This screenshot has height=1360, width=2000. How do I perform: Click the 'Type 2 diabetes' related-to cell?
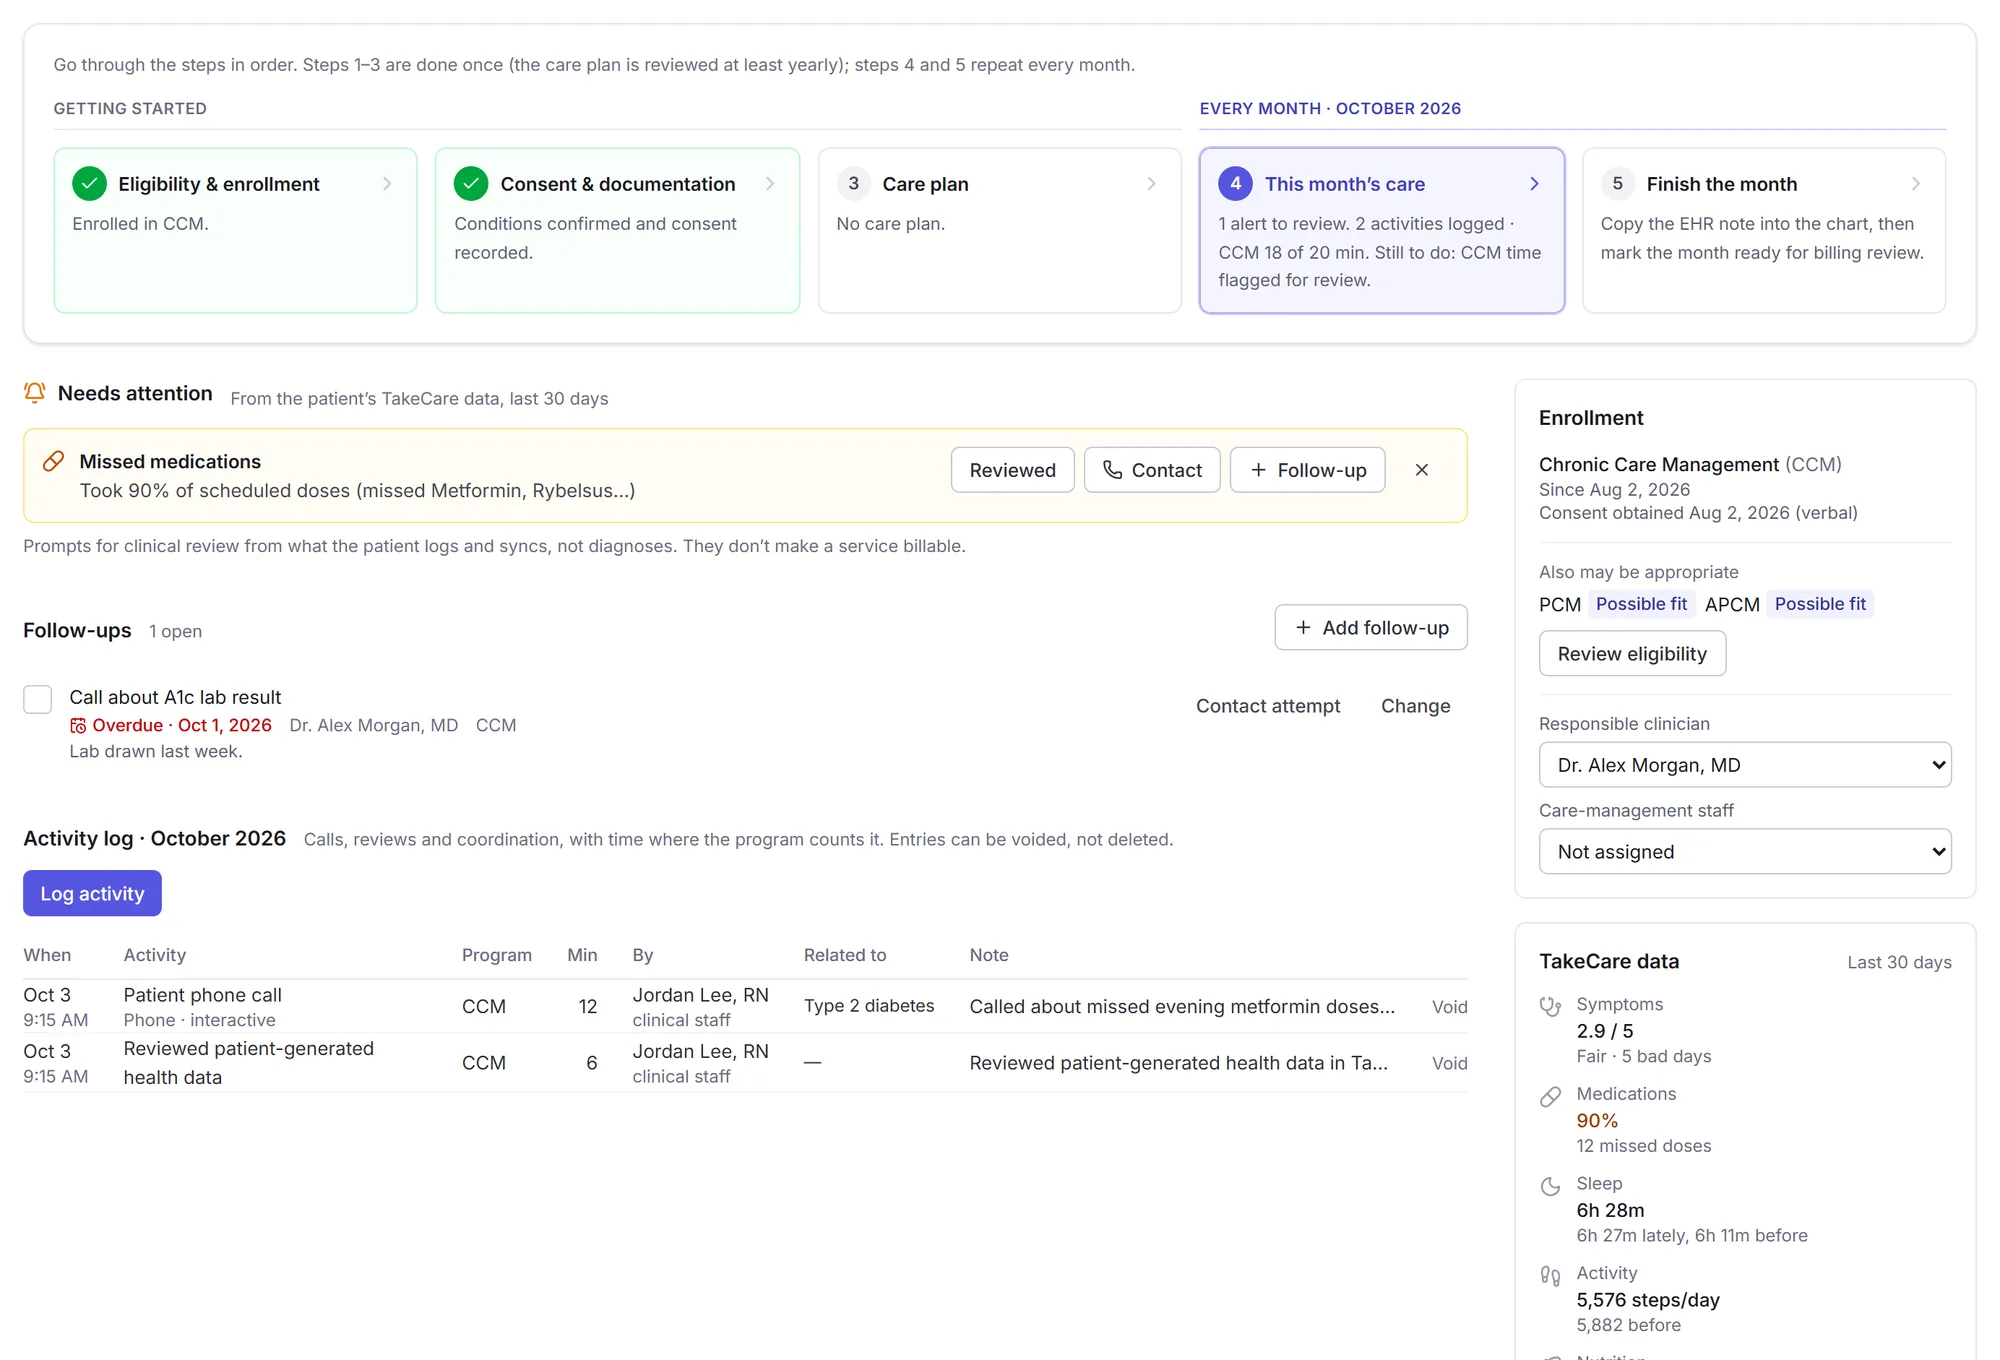click(869, 1006)
